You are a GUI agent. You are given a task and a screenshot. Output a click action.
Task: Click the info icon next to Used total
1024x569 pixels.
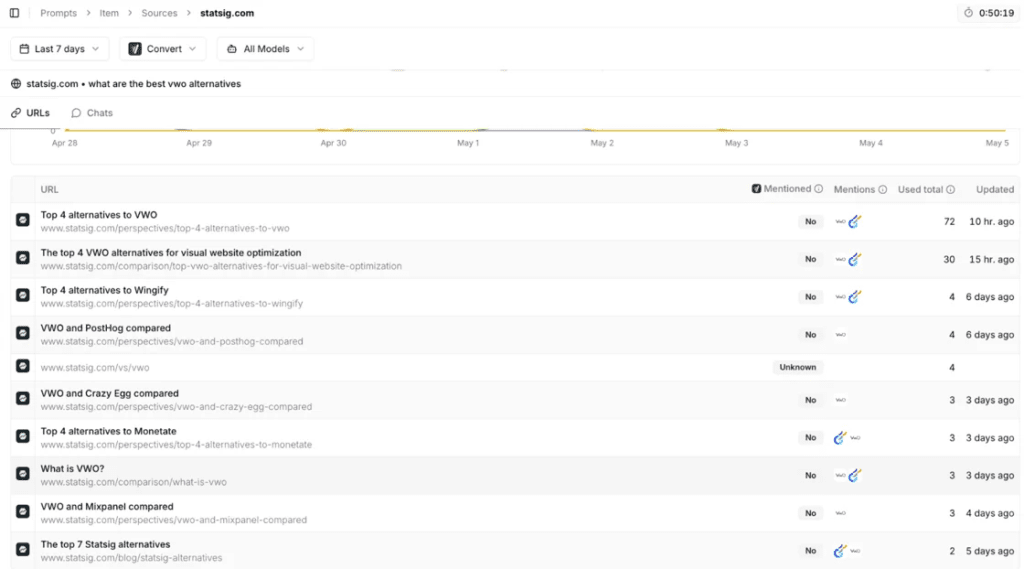[950, 189]
